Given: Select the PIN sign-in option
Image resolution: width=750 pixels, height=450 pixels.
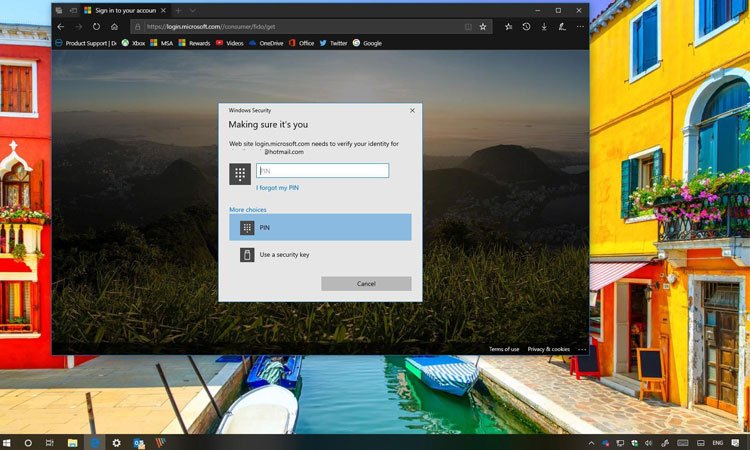Looking at the screenshot, I should [x=320, y=227].
